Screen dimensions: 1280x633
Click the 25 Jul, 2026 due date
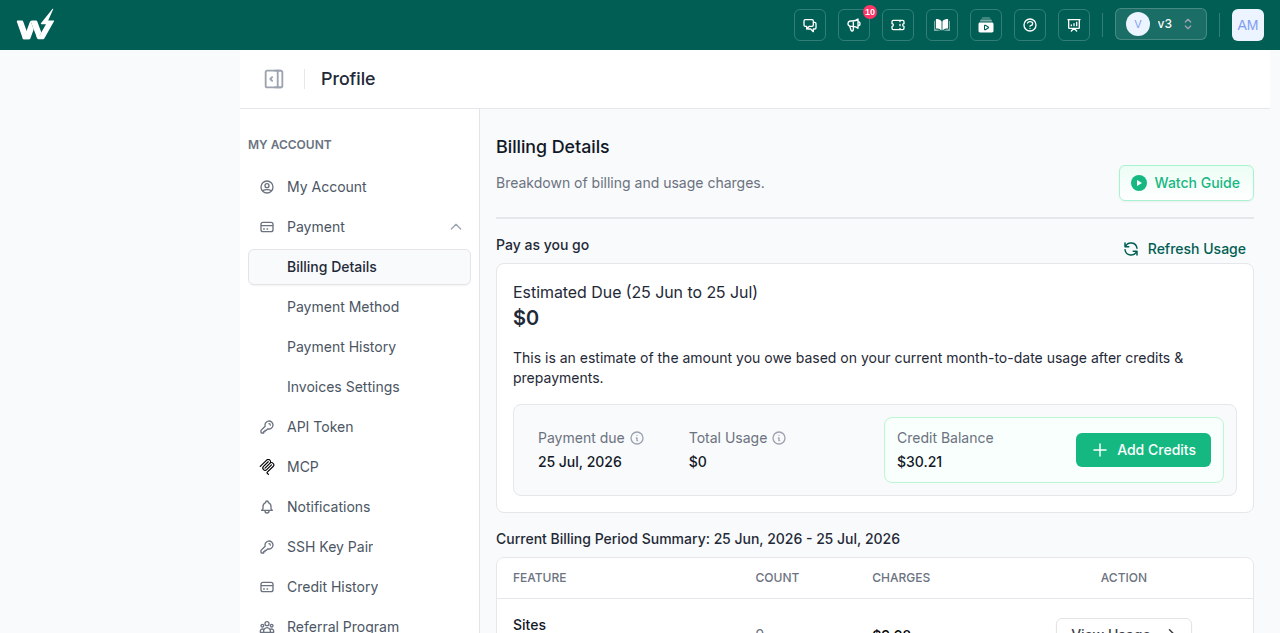(580, 462)
